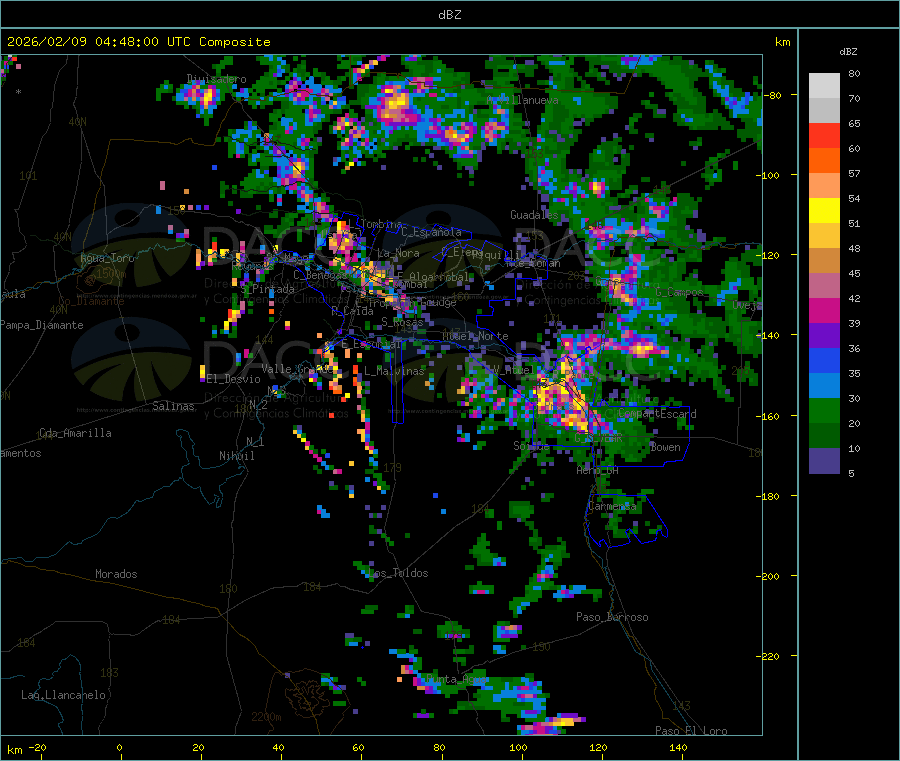900x761 pixels.
Task: Click the 'Salinas' place label
Action: tap(173, 406)
